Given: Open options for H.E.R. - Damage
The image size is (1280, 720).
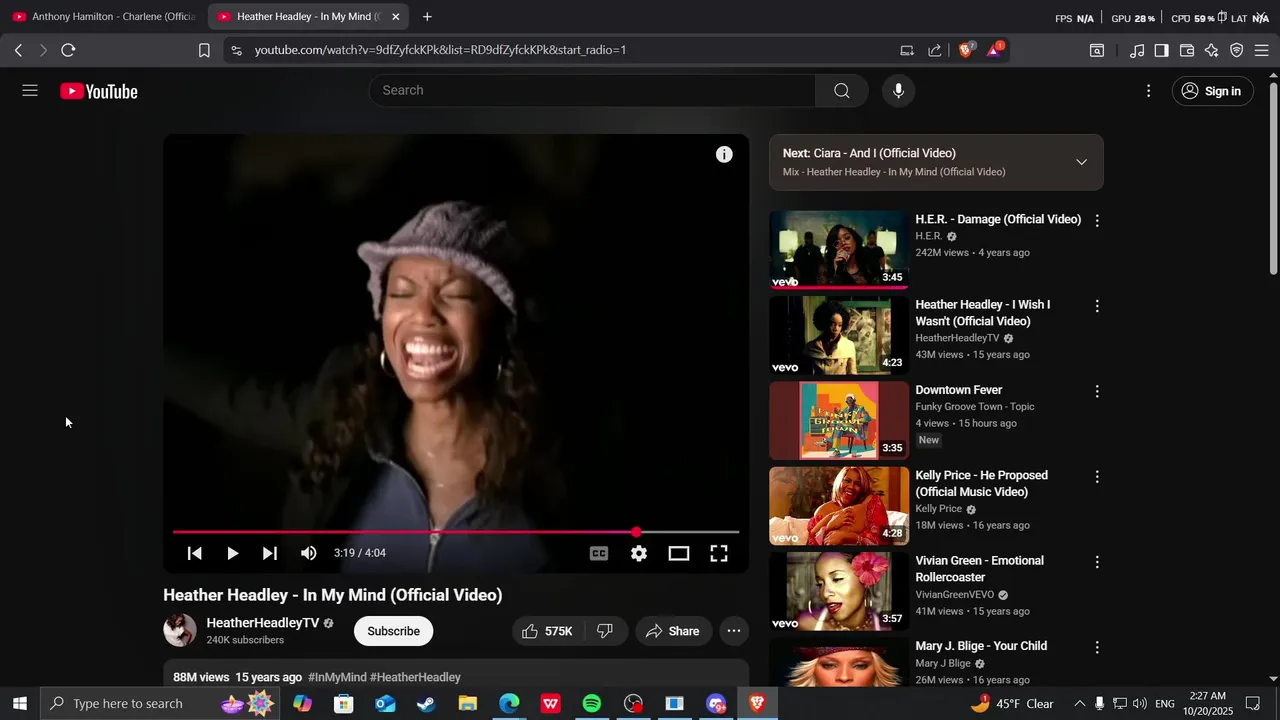Looking at the screenshot, I should [x=1097, y=221].
